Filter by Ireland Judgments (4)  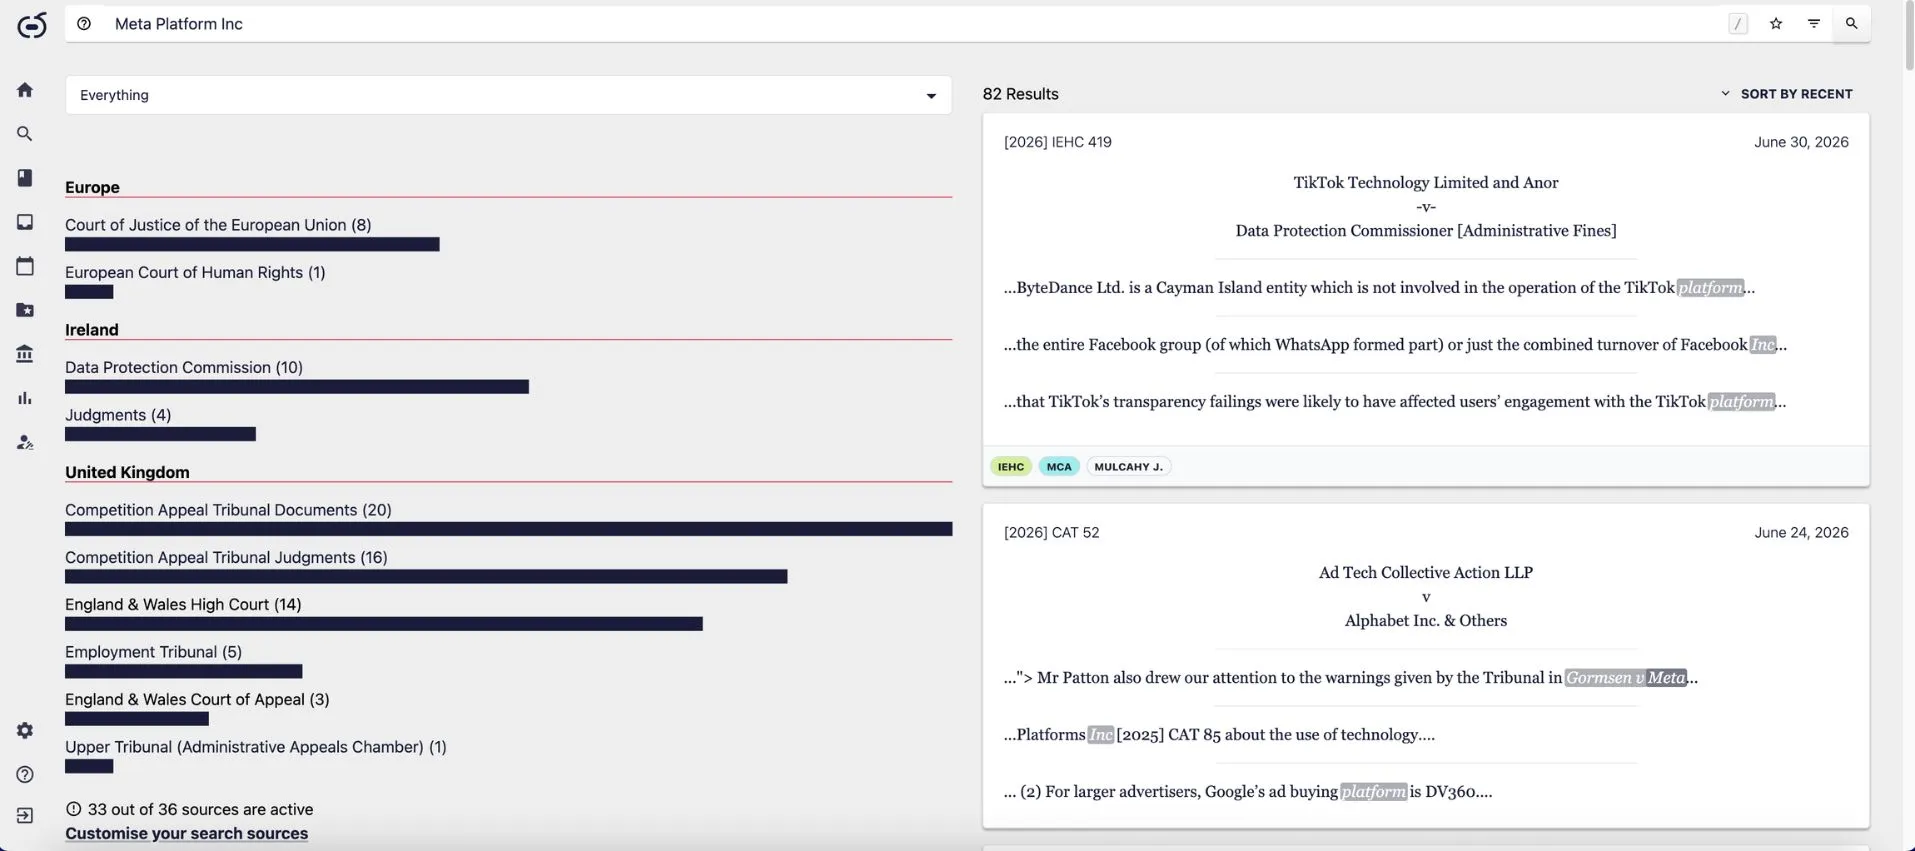(x=118, y=415)
